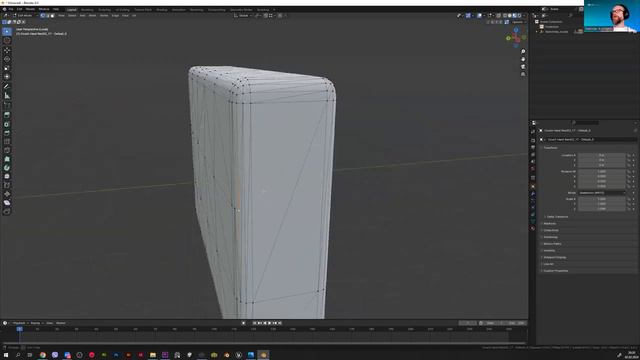Toggle camera view gizmo icon
Viewport: 640px width, 360px height.
(x=523, y=67)
